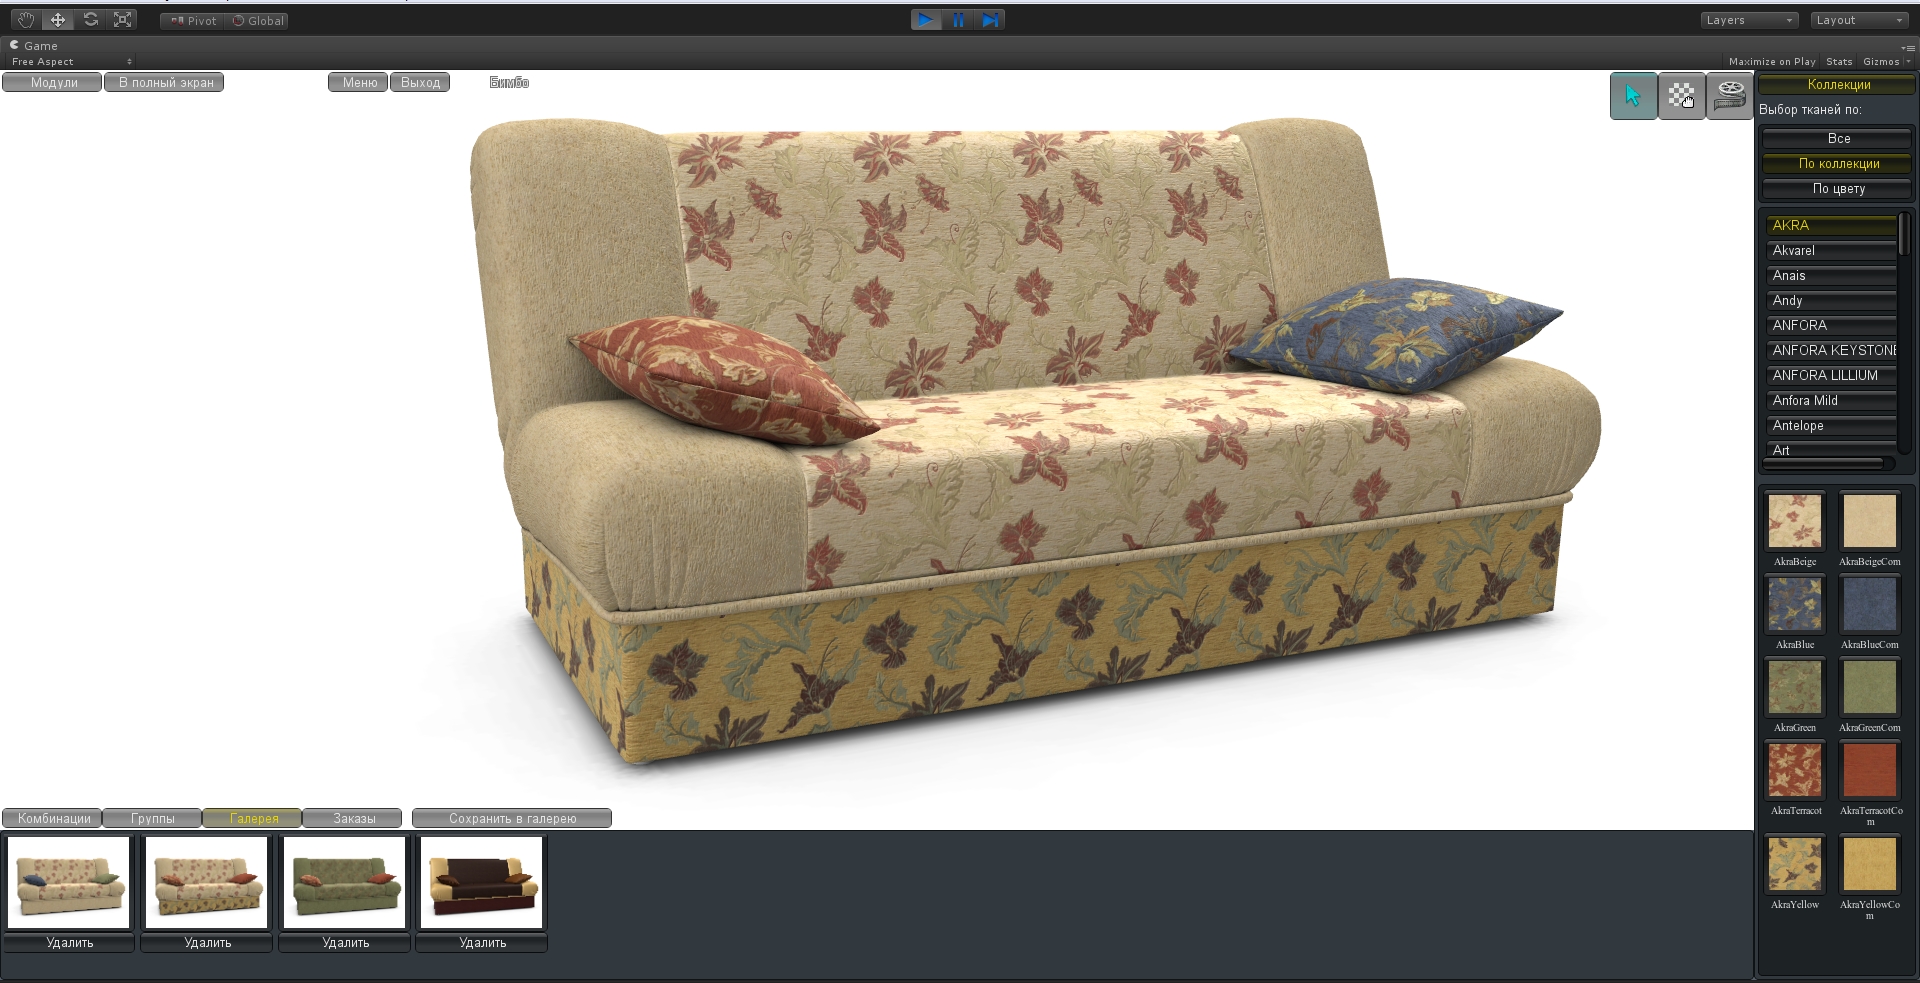Pick the AkraTerracot fabric swatch
The image size is (1920, 983).
coord(1795,771)
